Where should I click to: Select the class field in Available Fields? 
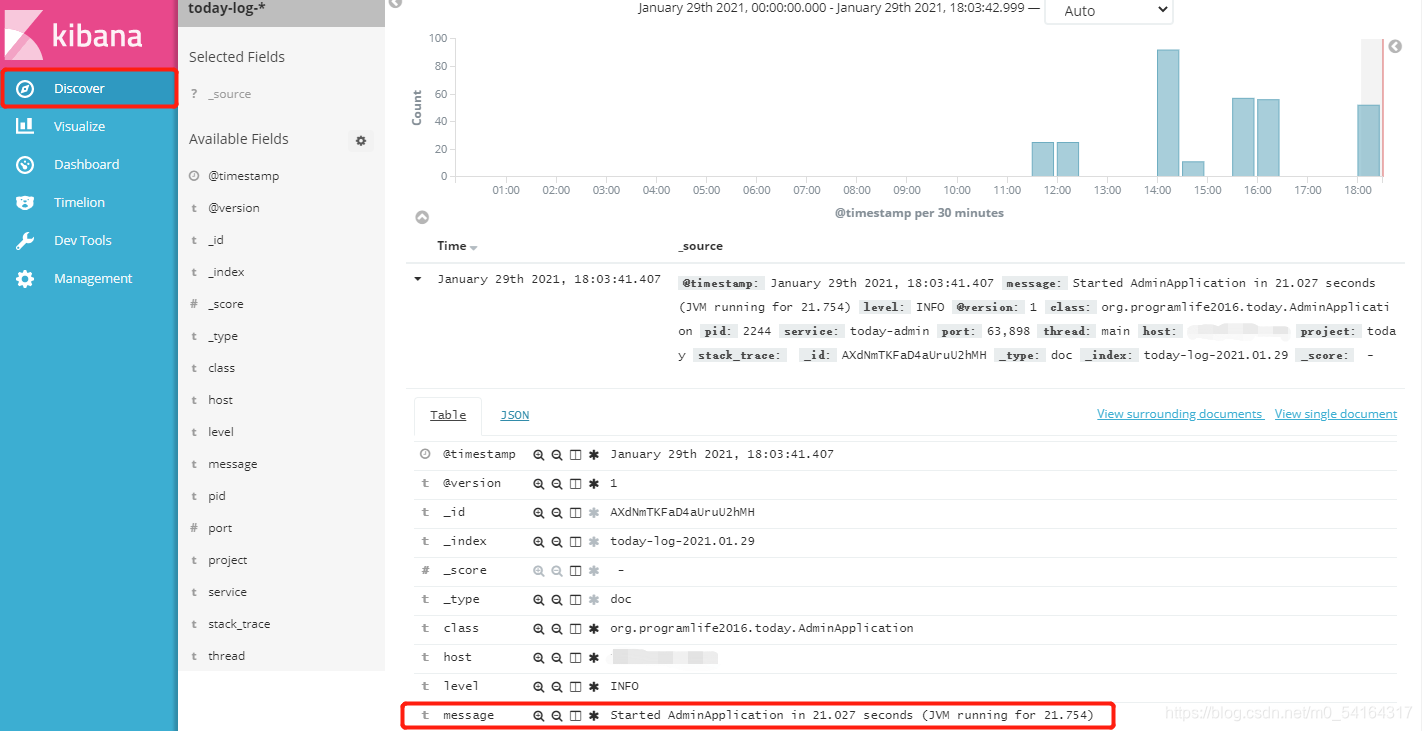pyautogui.click(x=222, y=368)
